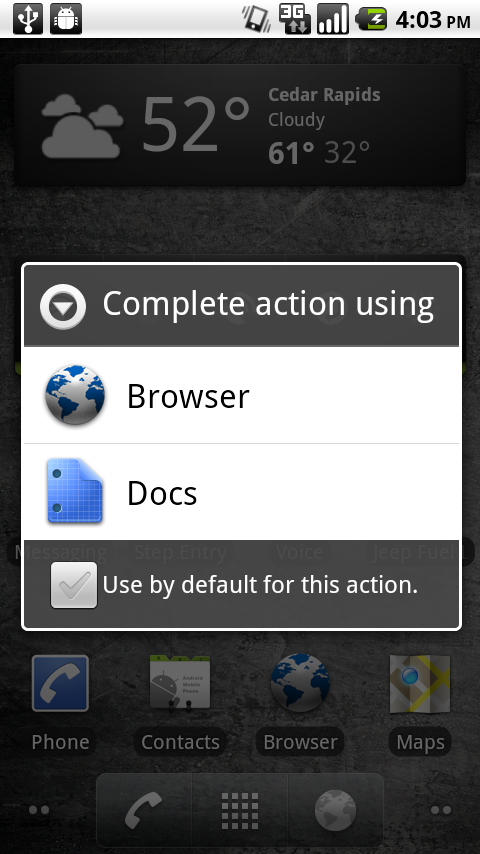Tap the battery charging status icon
480x854 pixels.
[371, 20]
